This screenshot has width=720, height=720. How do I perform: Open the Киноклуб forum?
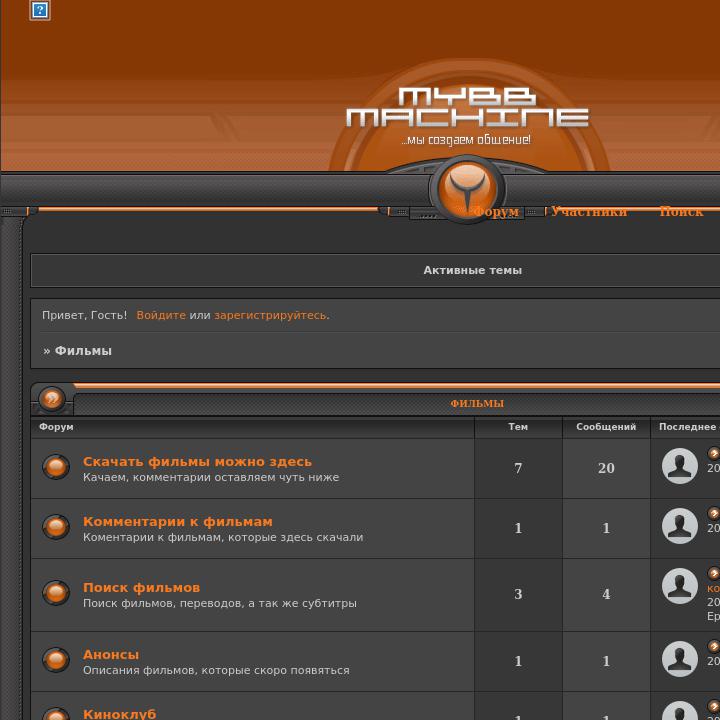[x=119, y=714]
